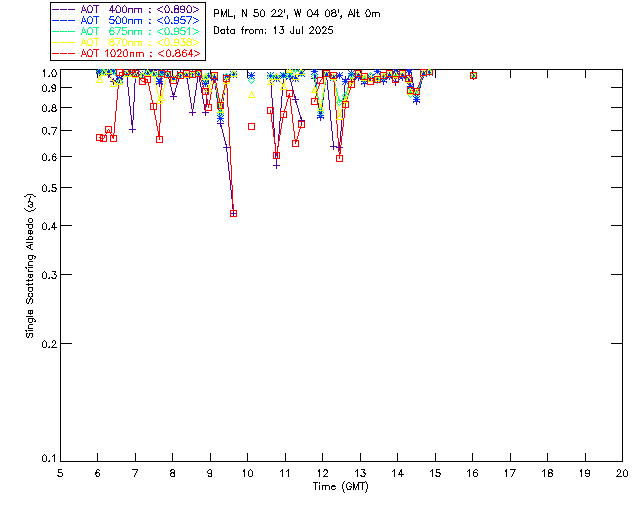The height and width of the screenshot is (512, 640).
Task: Click x-axis tick label 19
Action: point(585,474)
